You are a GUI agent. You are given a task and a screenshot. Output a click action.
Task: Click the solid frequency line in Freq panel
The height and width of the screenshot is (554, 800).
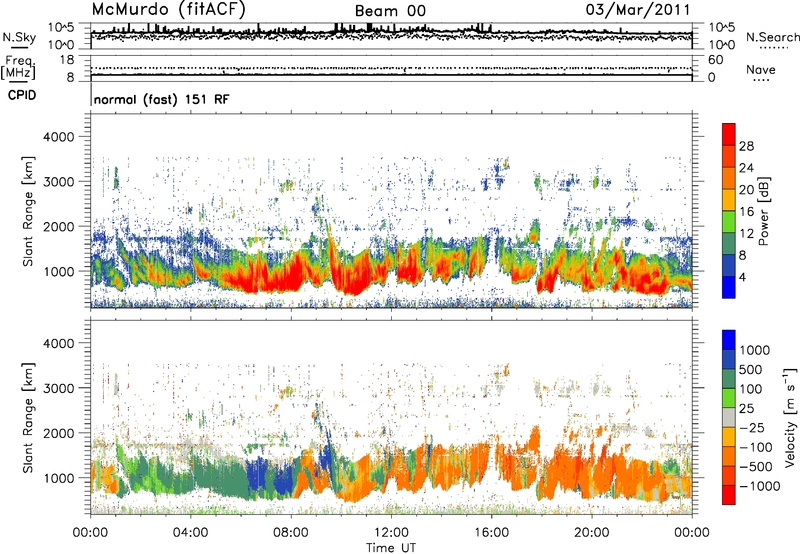[x=391, y=75]
